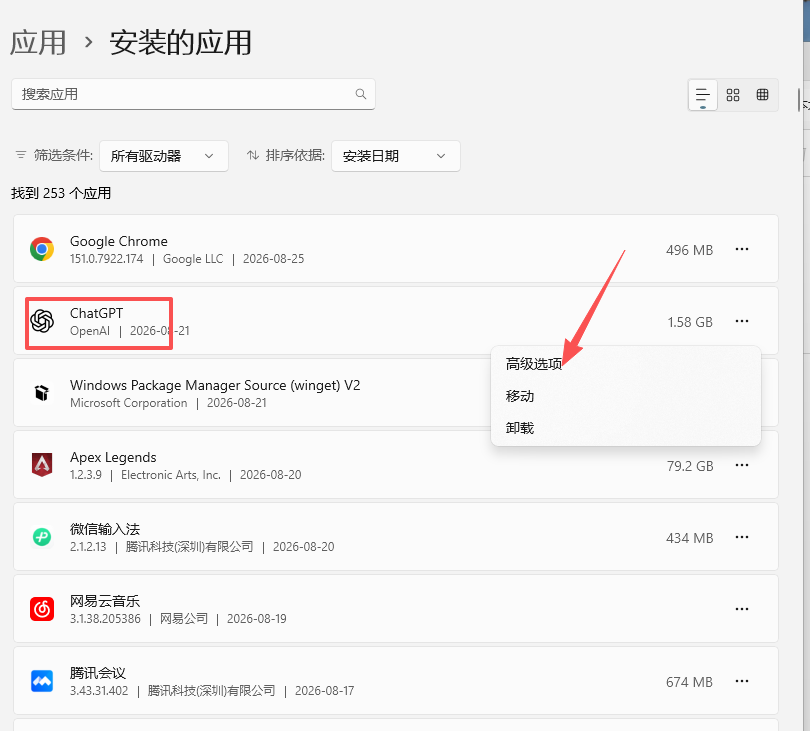
Task: Click the Google Chrome app name
Action: 119,241
